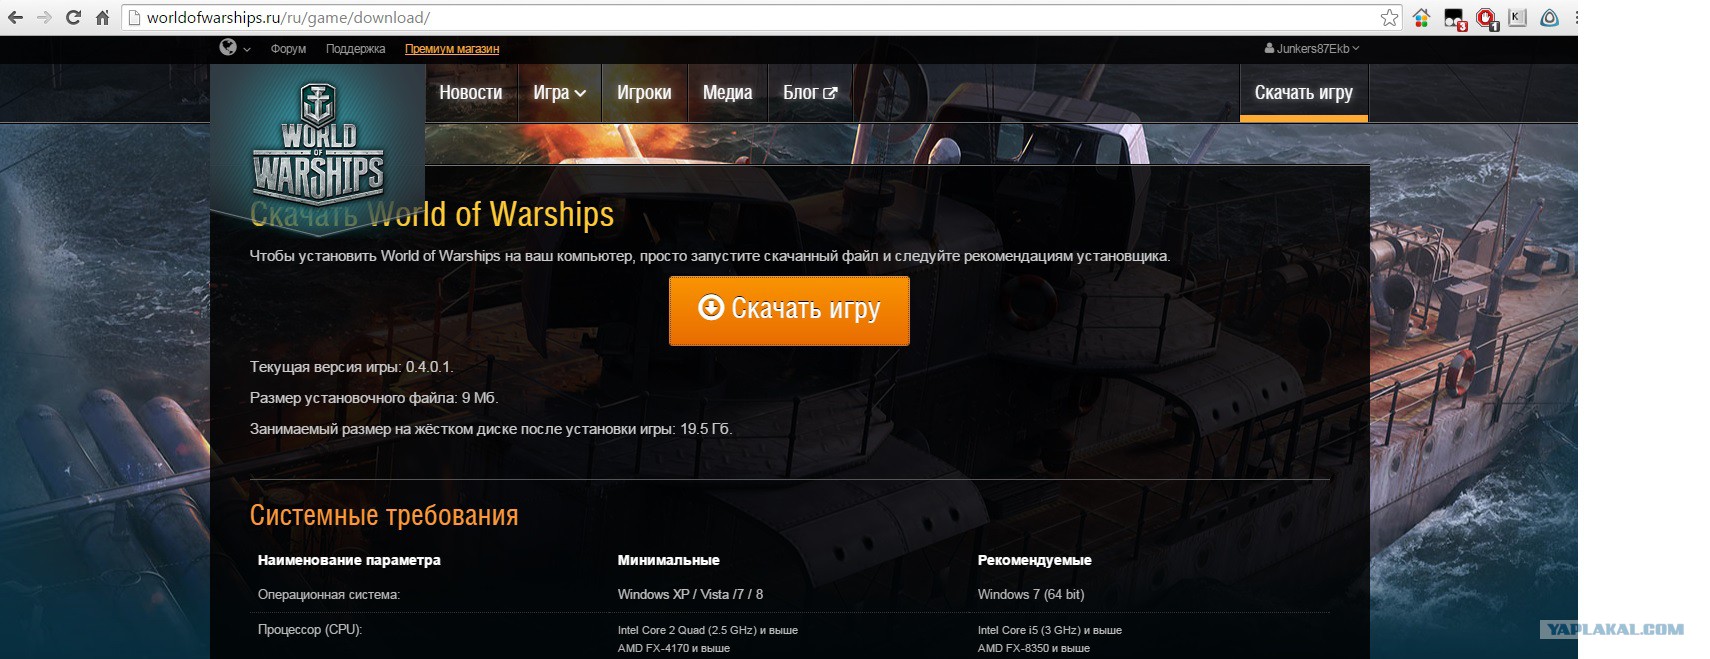Click the Системные требования heading
This screenshot has width=1710, height=659.
384,515
